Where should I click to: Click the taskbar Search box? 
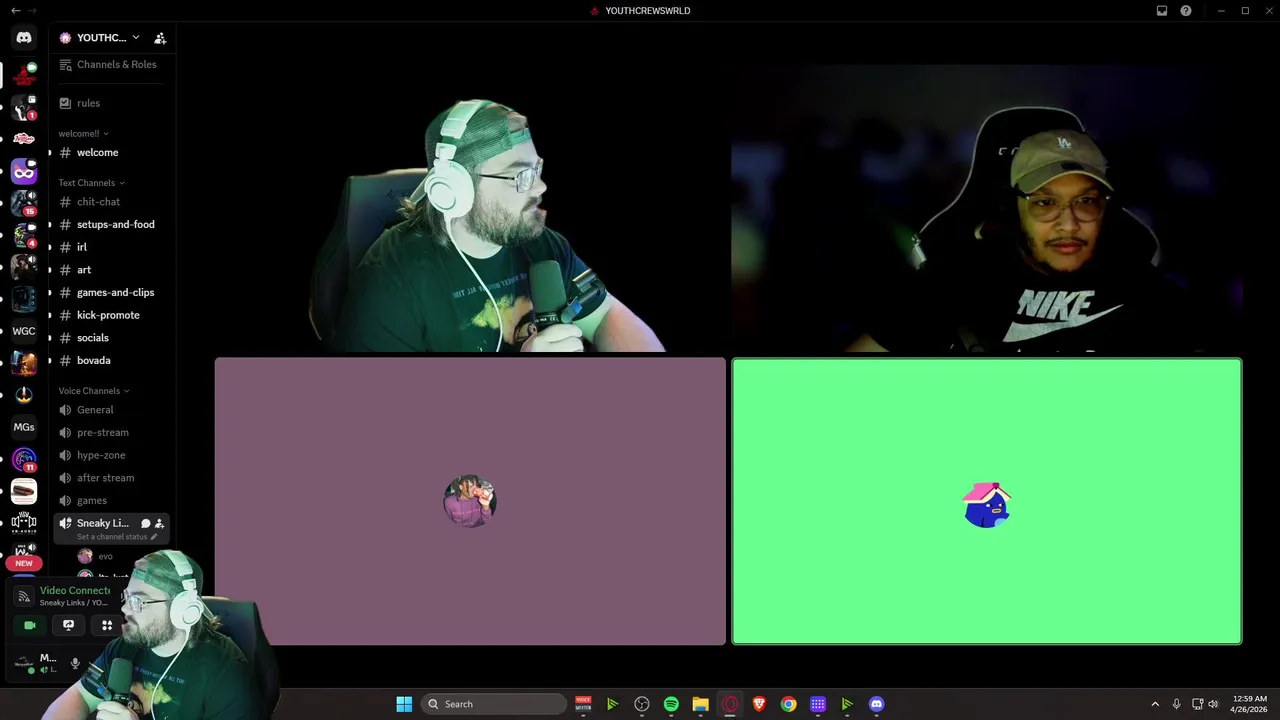(x=494, y=704)
